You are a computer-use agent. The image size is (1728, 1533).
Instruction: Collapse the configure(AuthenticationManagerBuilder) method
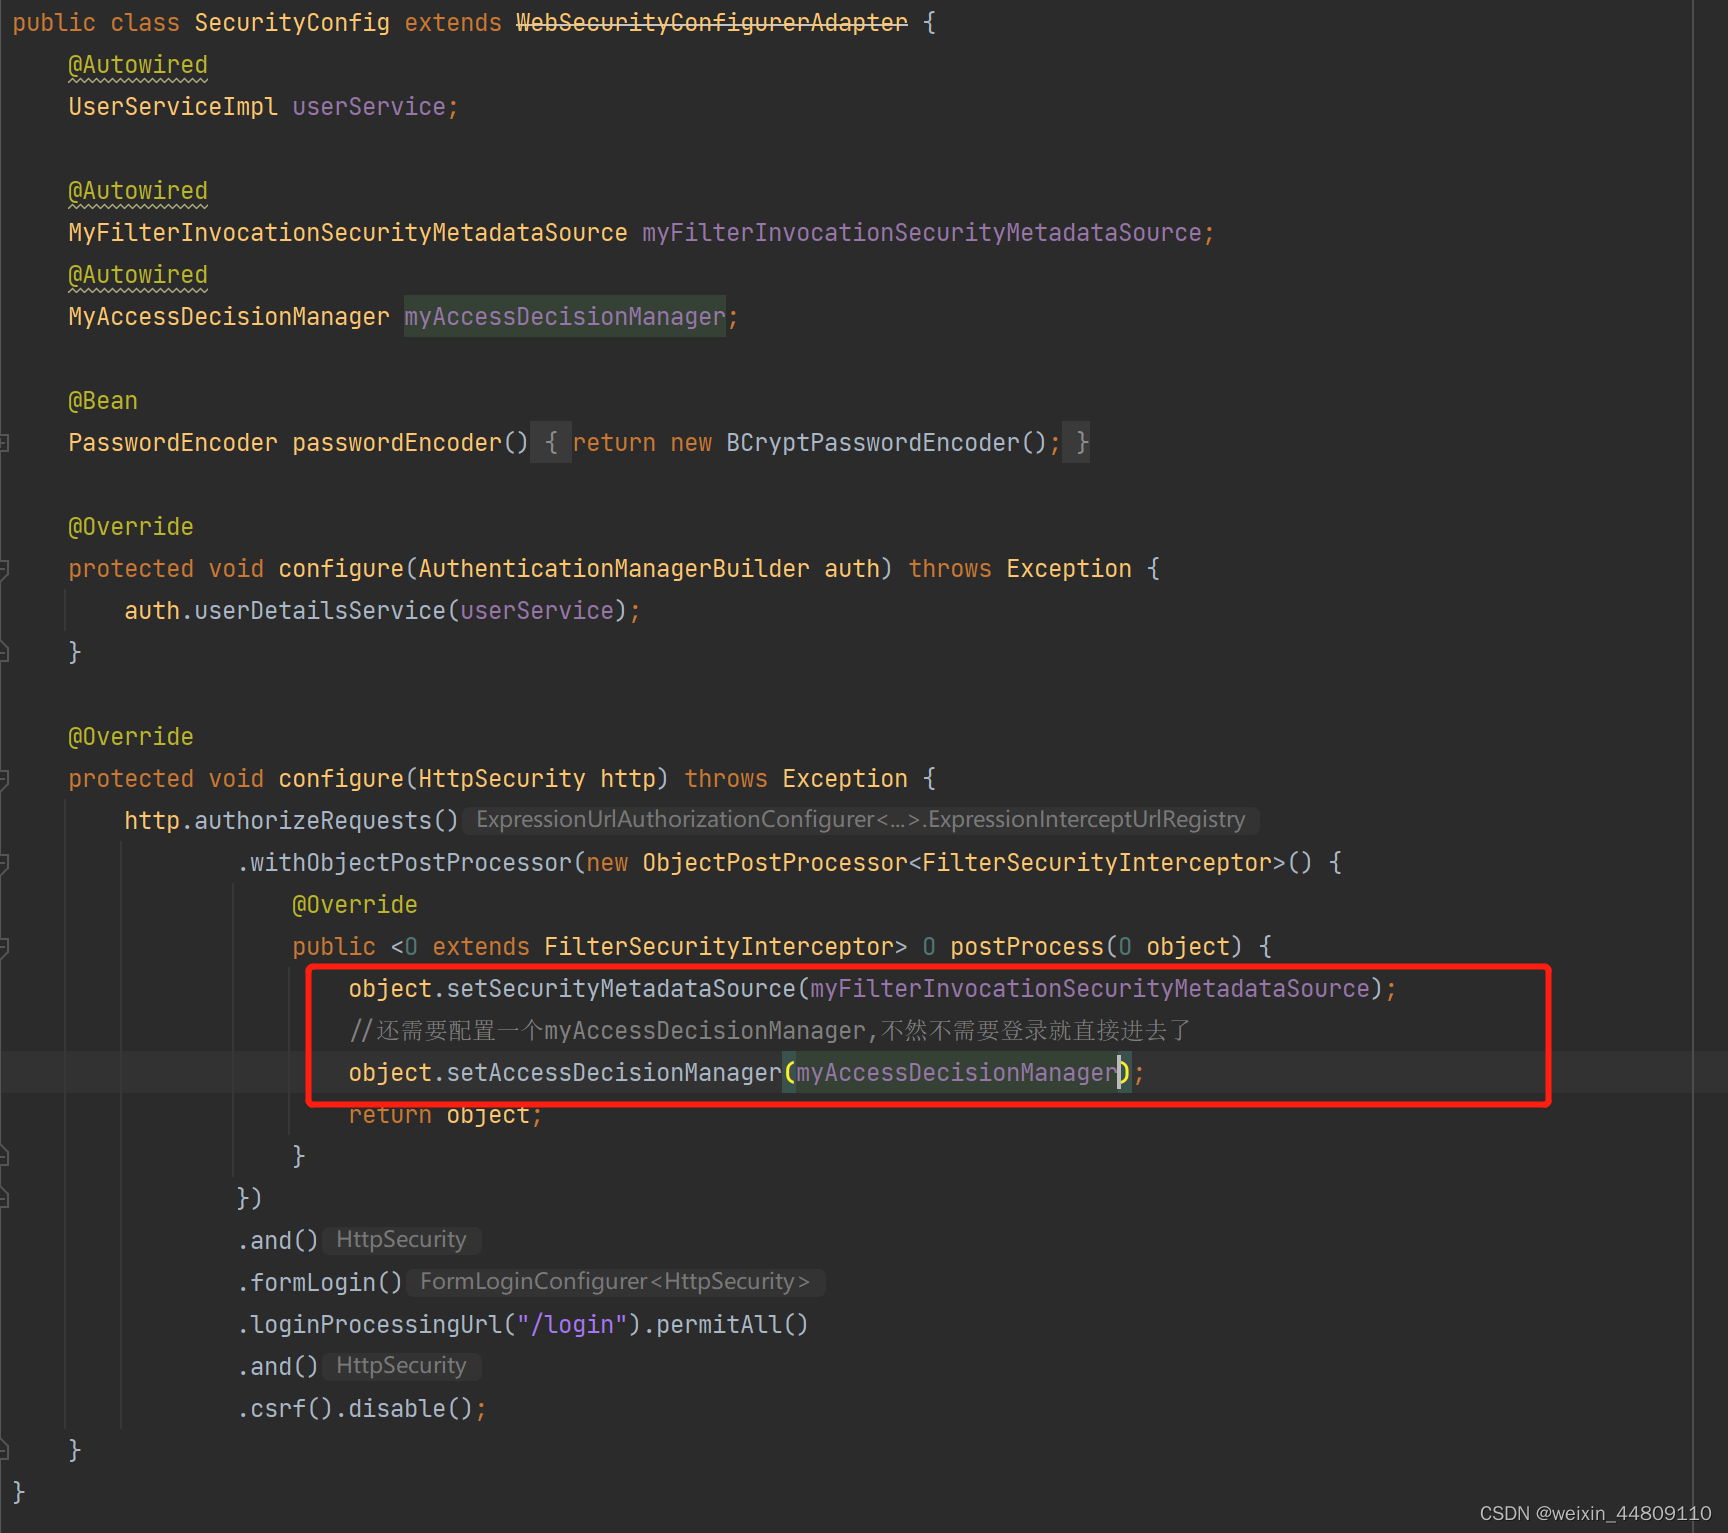[6, 570]
